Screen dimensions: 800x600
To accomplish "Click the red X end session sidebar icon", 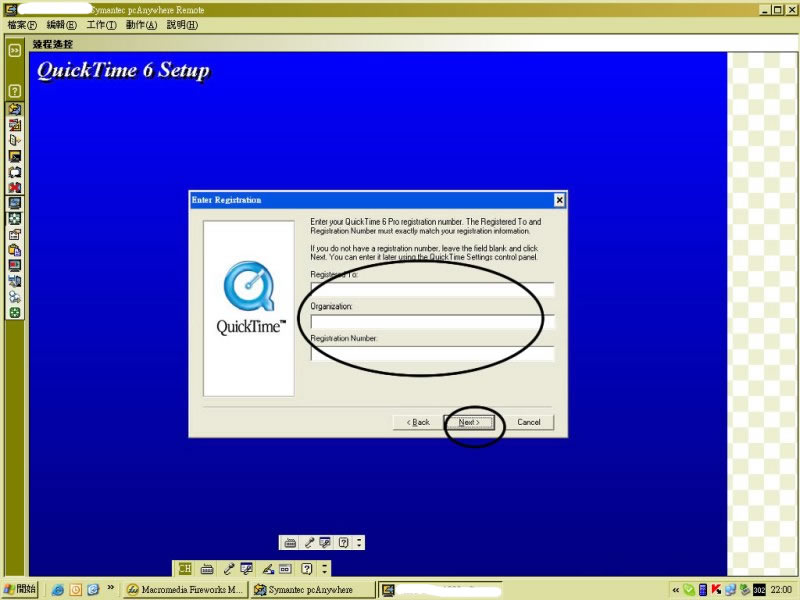I will click(15, 187).
